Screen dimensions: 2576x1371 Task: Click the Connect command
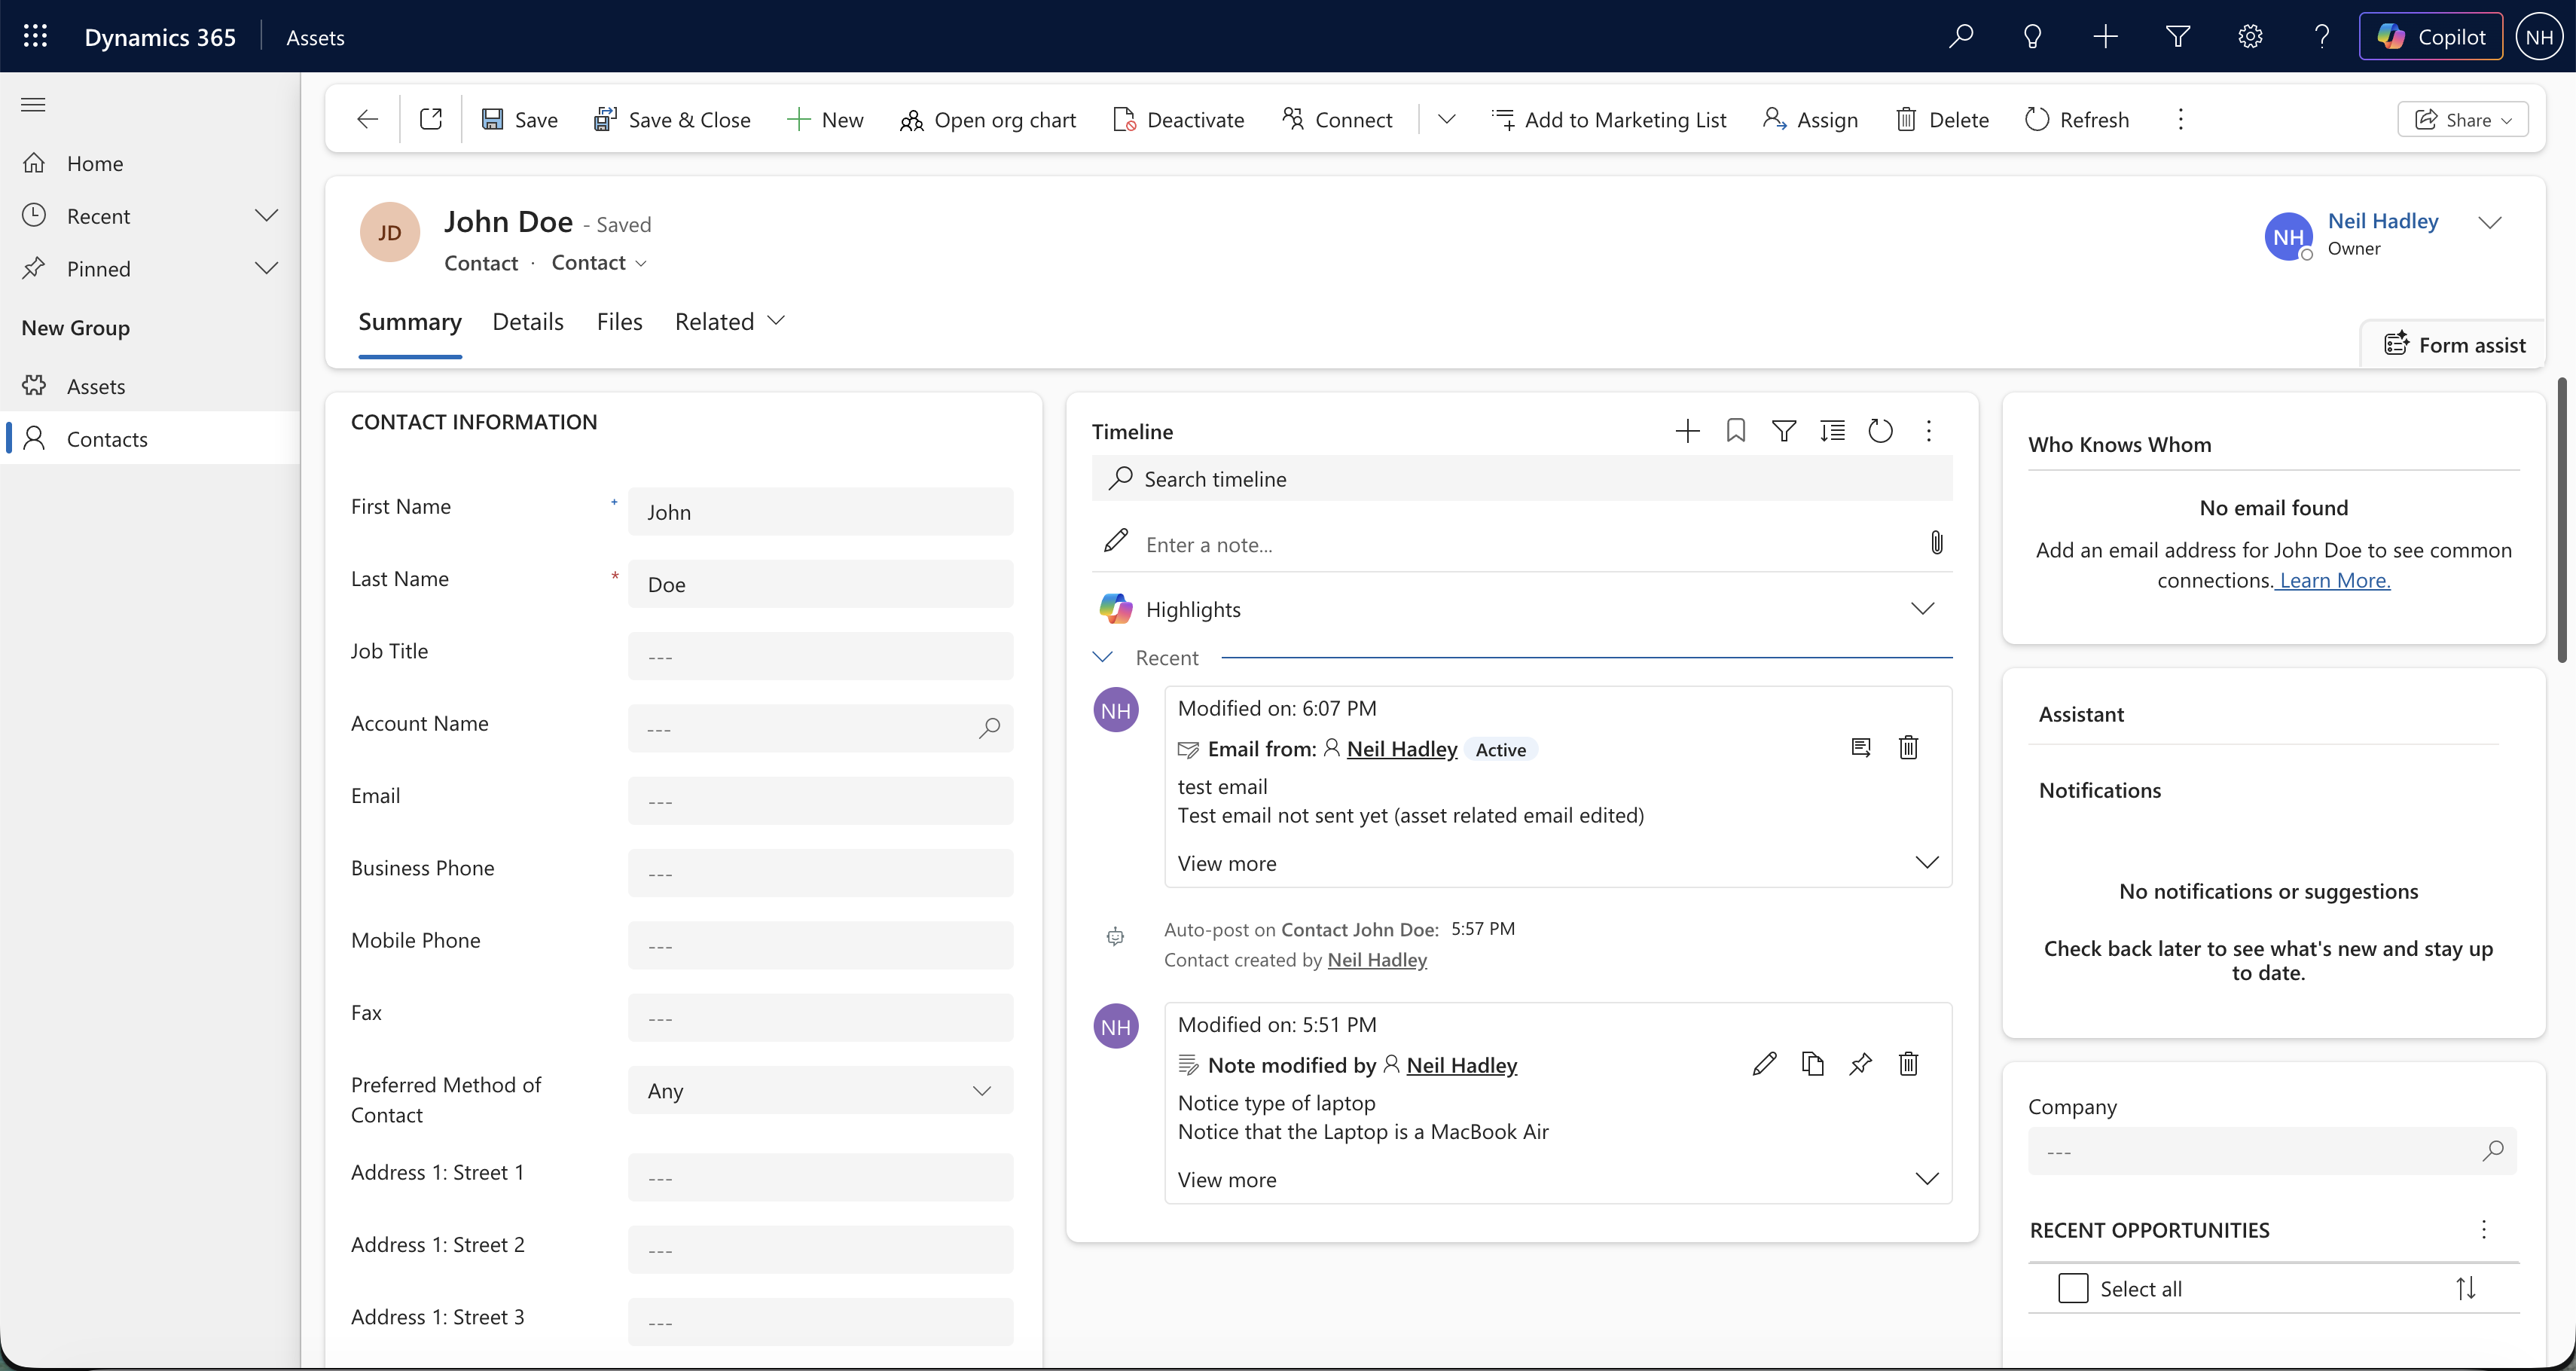coord(1337,120)
